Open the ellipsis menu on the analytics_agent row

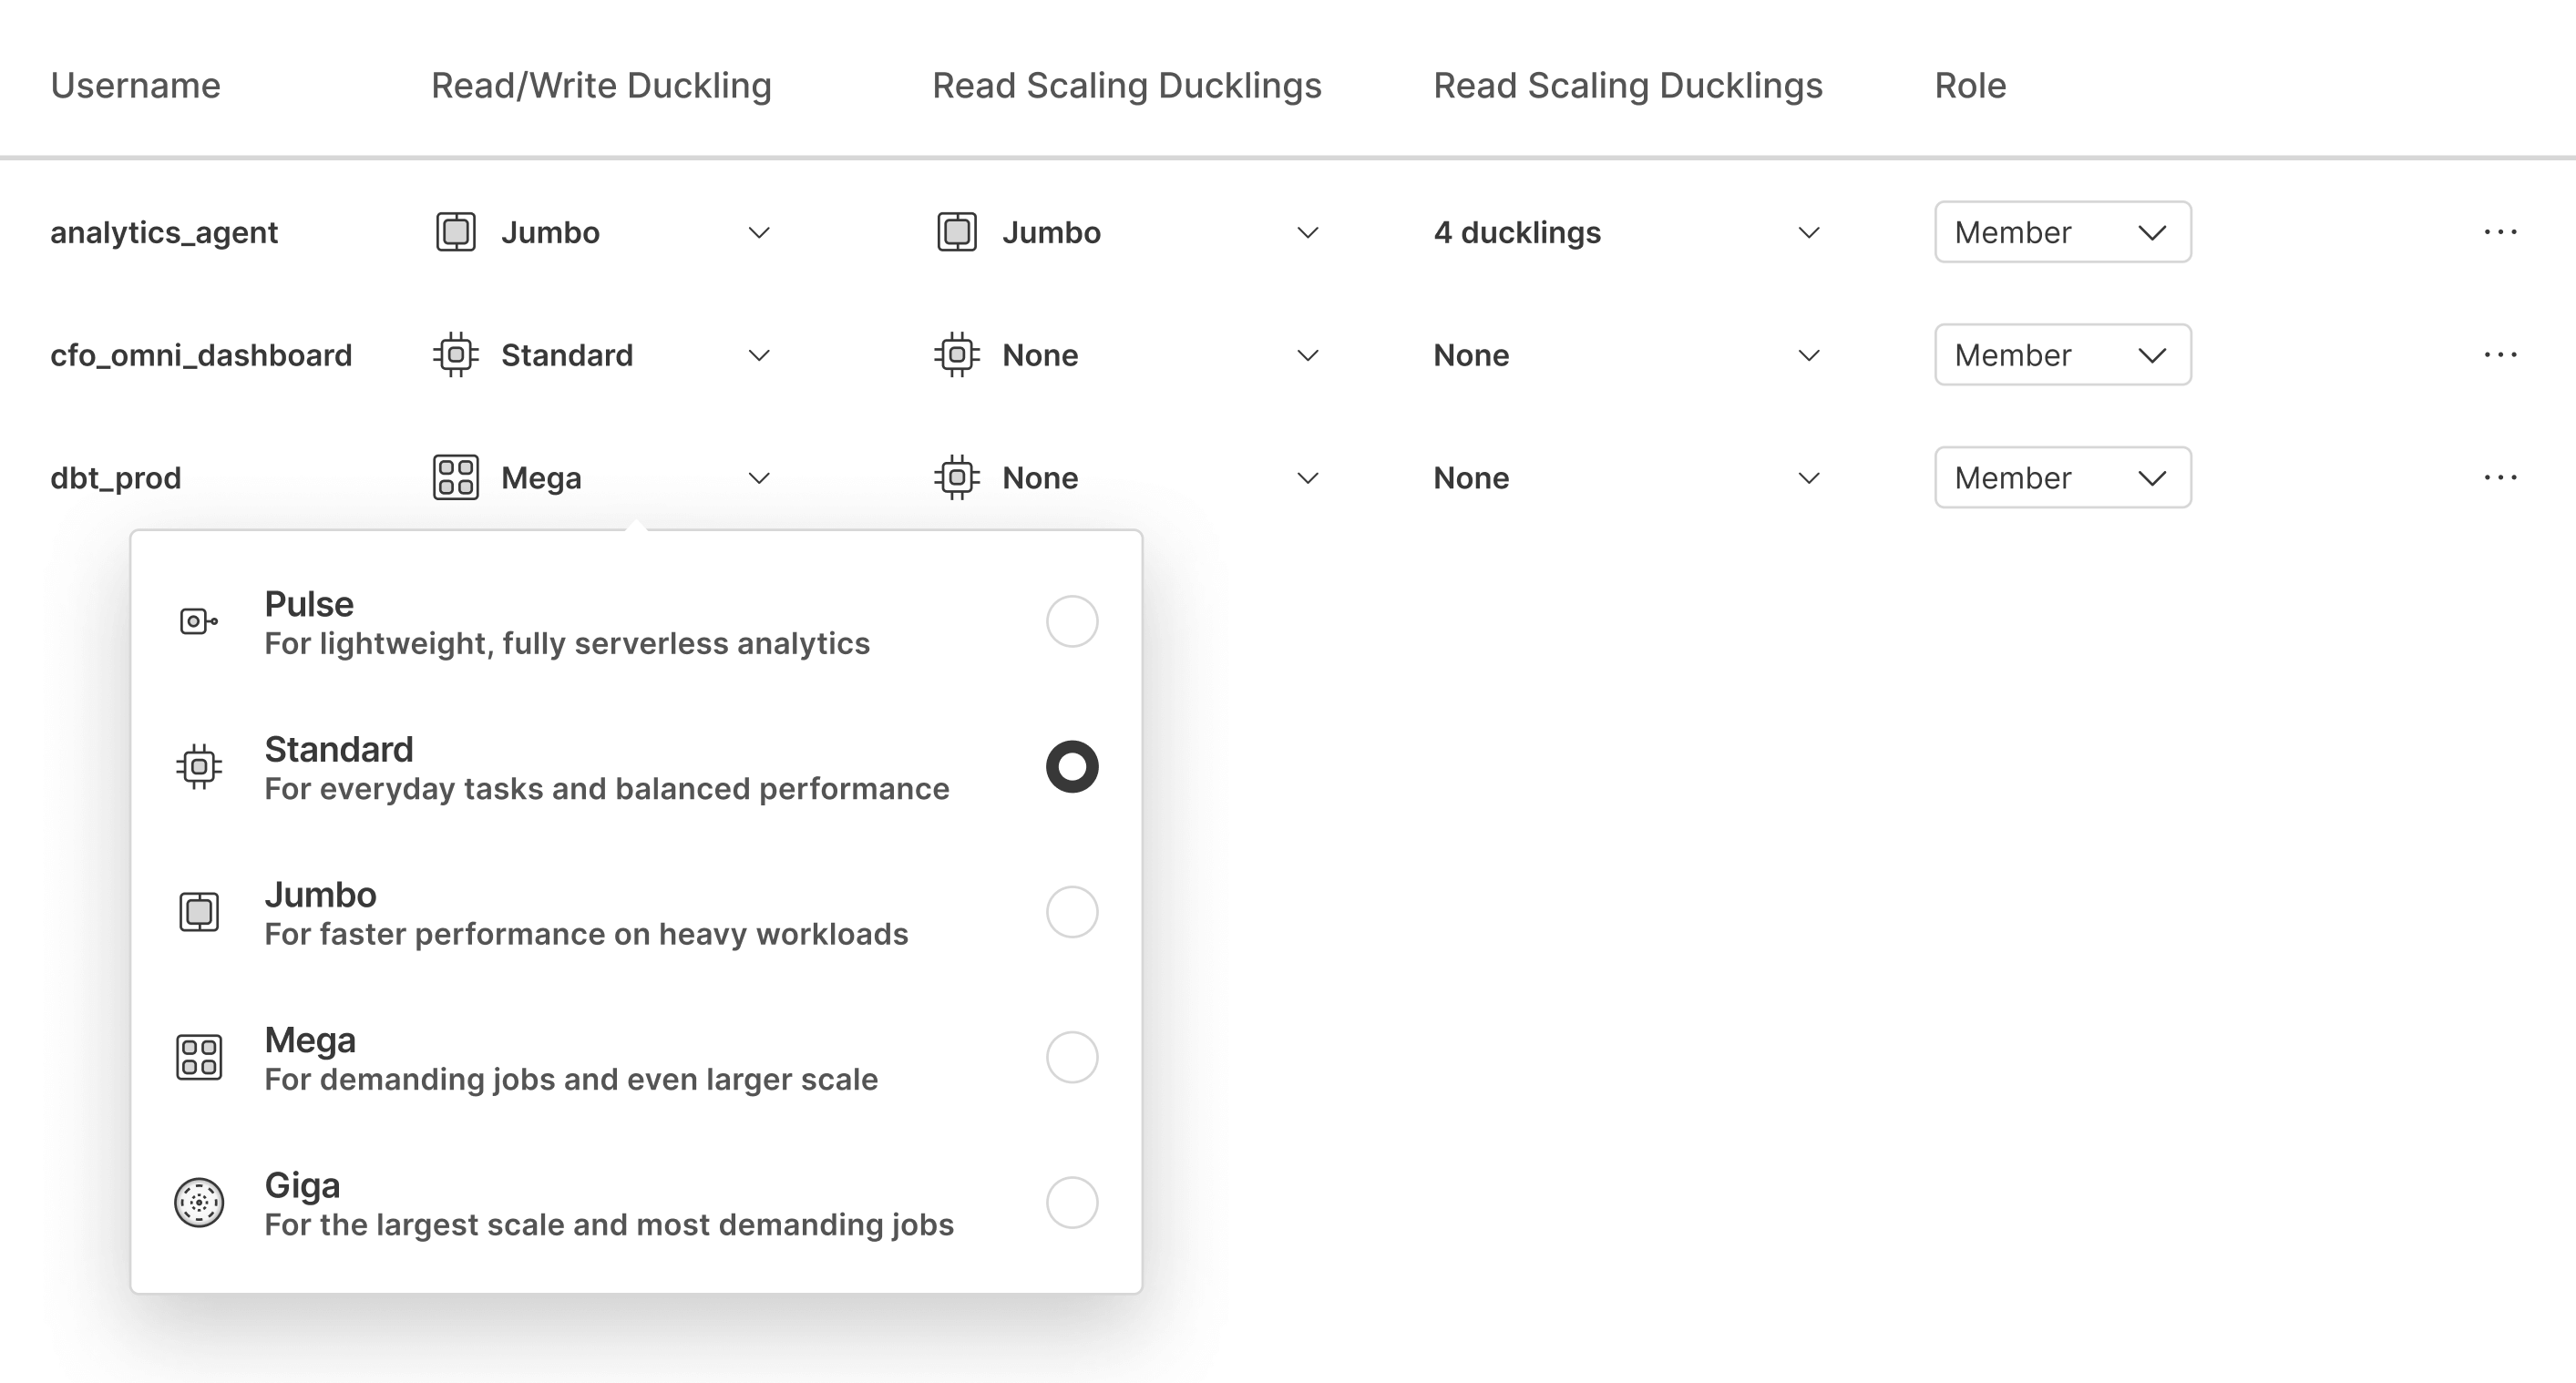[2500, 231]
